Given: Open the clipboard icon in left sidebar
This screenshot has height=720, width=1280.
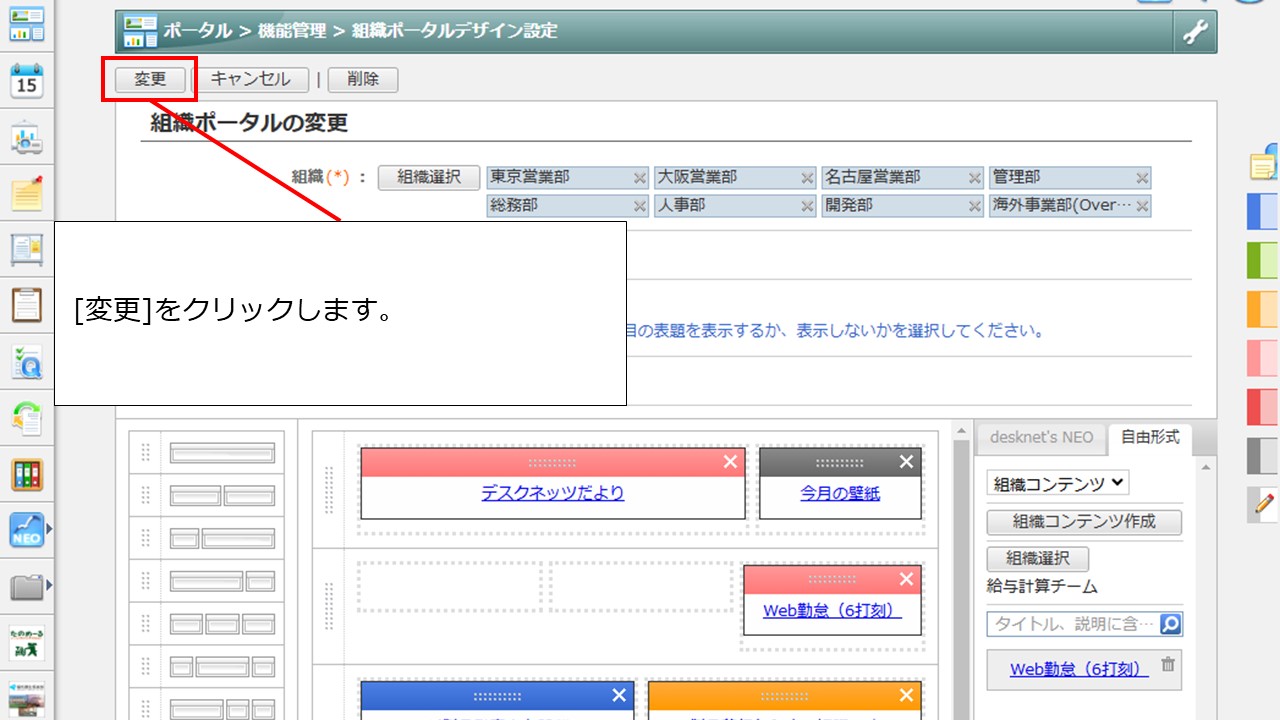Looking at the screenshot, I should [x=27, y=305].
